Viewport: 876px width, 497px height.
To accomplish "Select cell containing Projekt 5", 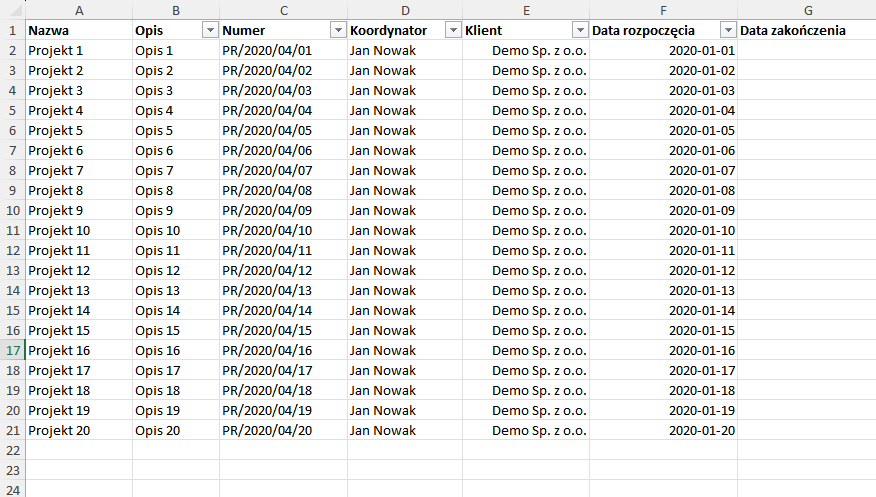I will 79,131.
